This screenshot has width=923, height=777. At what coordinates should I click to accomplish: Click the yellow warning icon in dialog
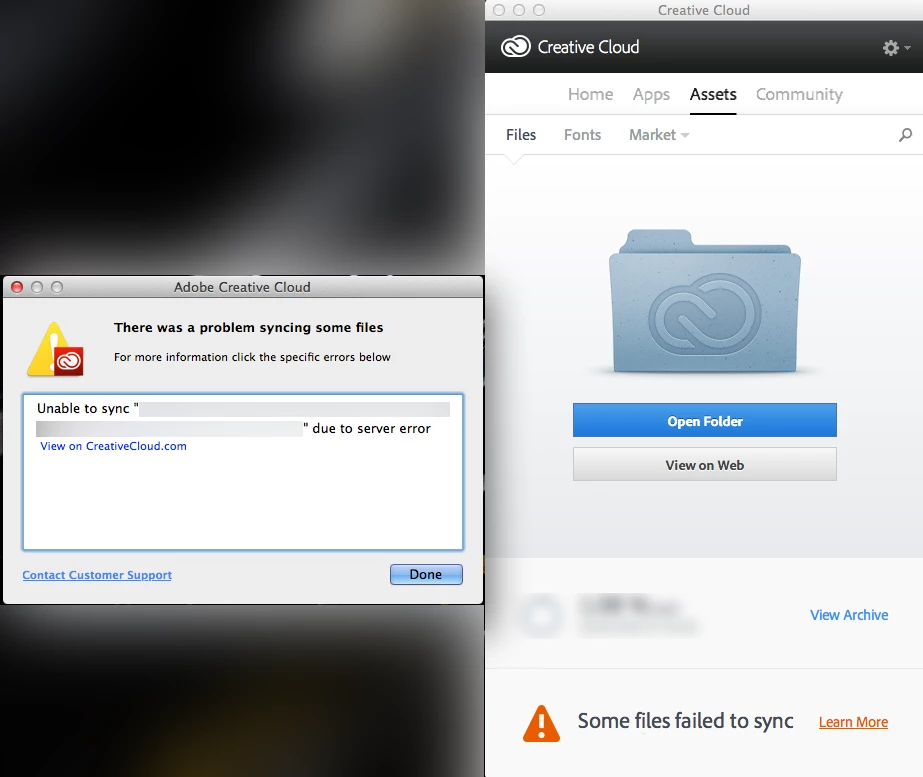click(55, 349)
